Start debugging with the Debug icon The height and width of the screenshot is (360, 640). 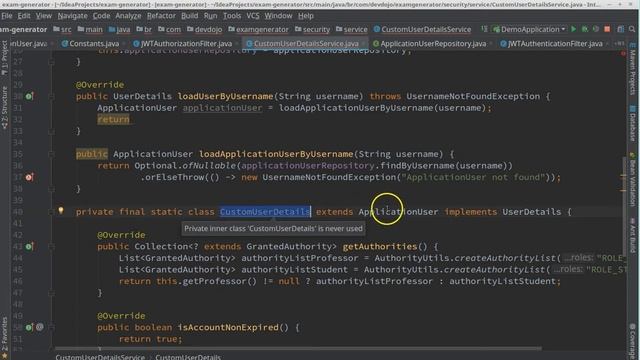pyautogui.click(x=585, y=29)
